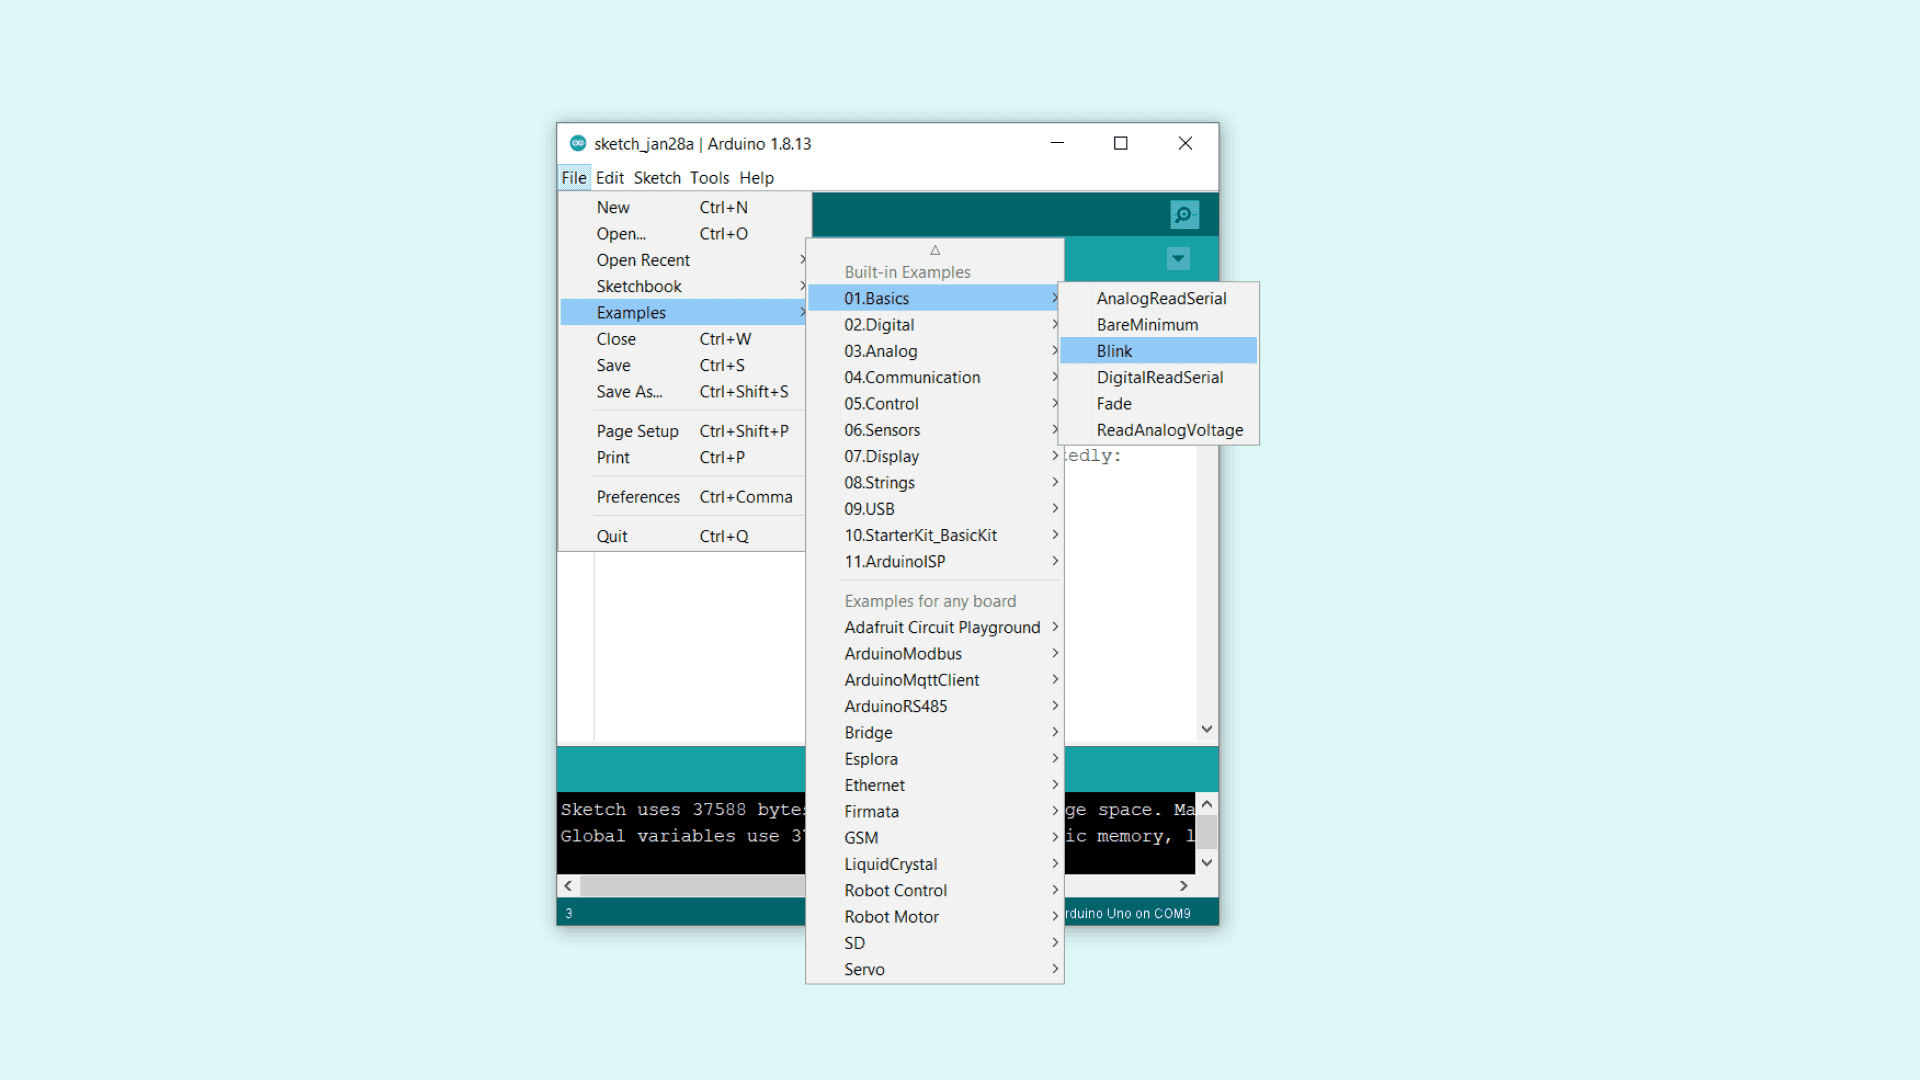Open the Serial Monitor magnifier icon
This screenshot has width=1920, height=1080.
pos(1184,214)
